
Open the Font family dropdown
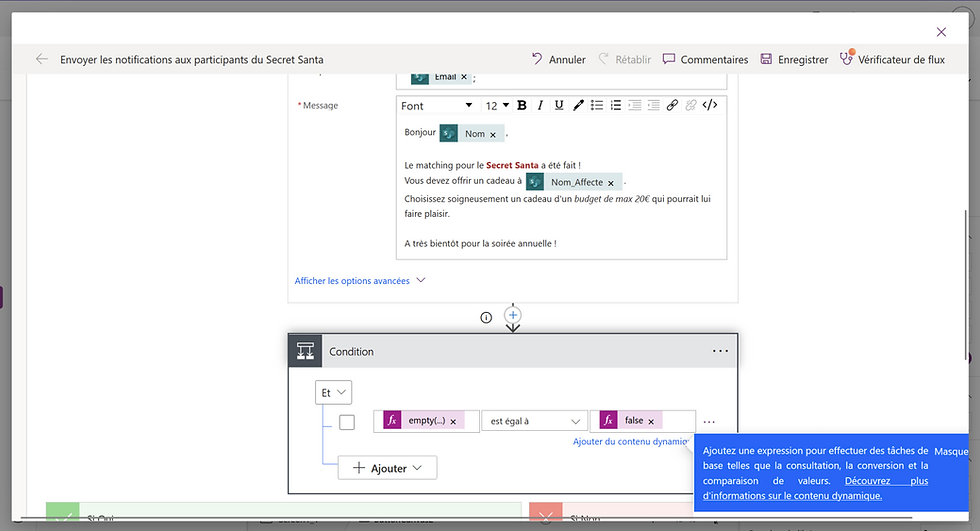pos(436,106)
